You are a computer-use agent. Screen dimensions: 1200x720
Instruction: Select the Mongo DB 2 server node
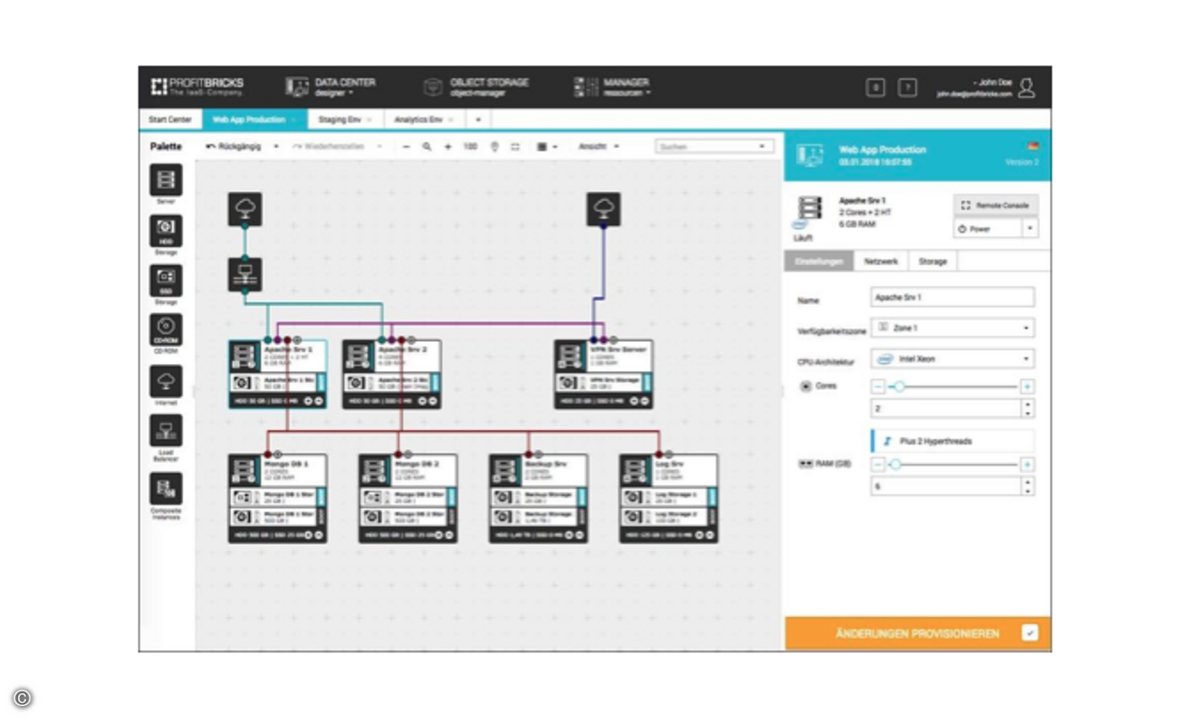click(x=408, y=499)
